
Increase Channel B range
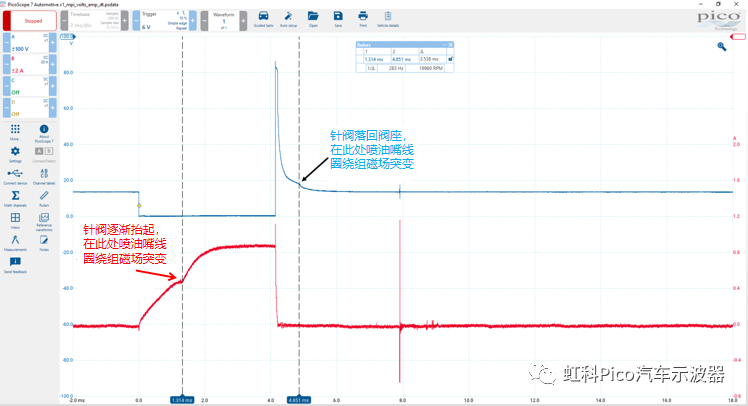pos(52,64)
